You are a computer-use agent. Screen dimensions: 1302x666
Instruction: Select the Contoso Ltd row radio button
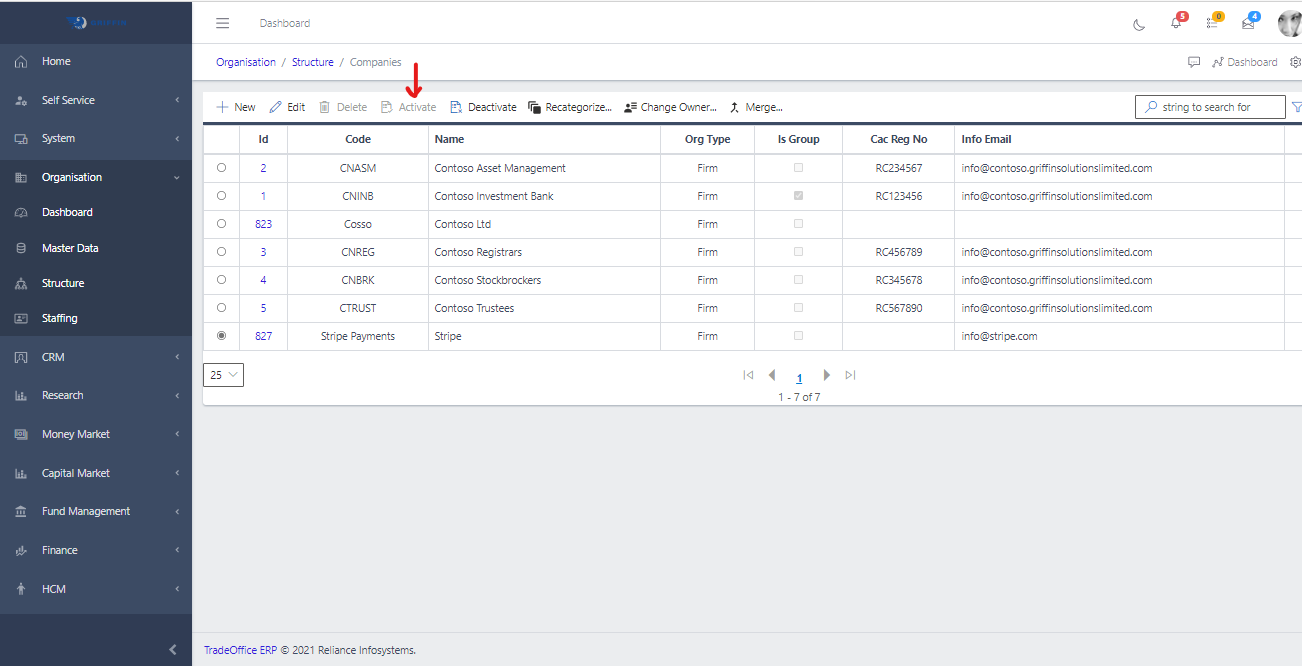click(x=221, y=224)
